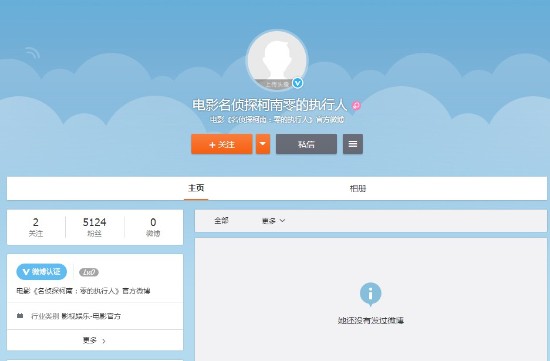View the 2 关注 following count

point(36,227)
